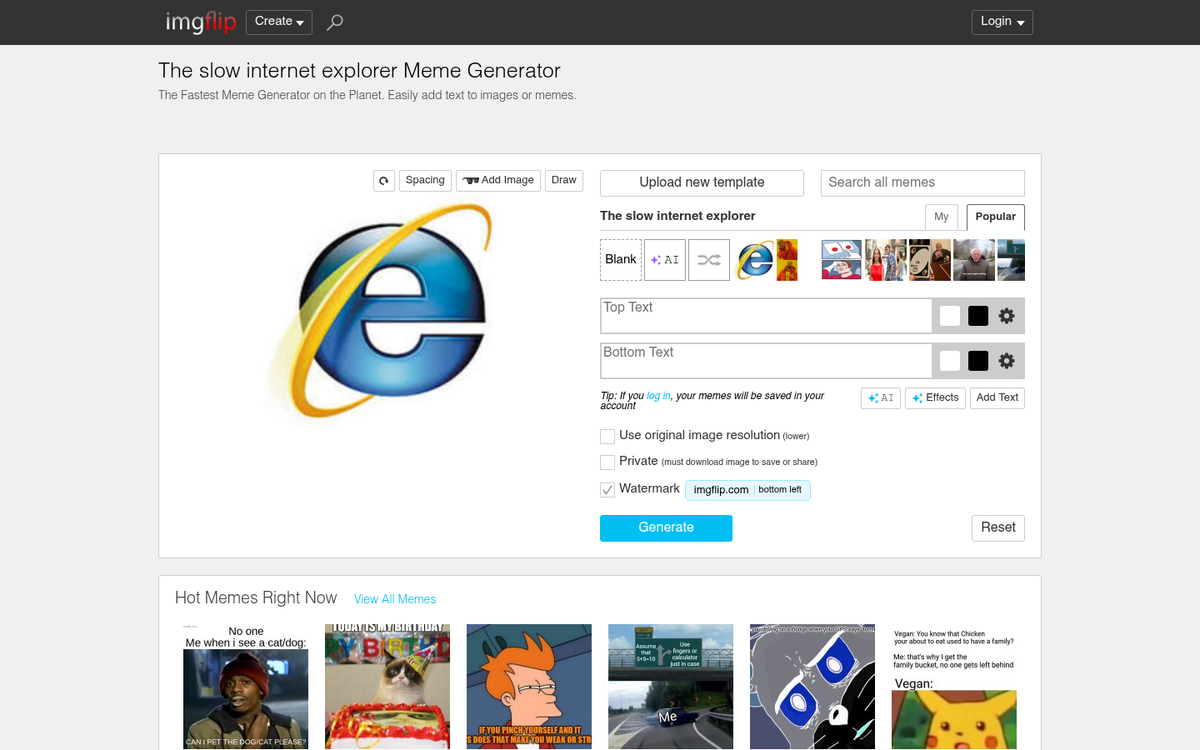
Task: Select the random shuffle template icon
Action: point(709,260)
